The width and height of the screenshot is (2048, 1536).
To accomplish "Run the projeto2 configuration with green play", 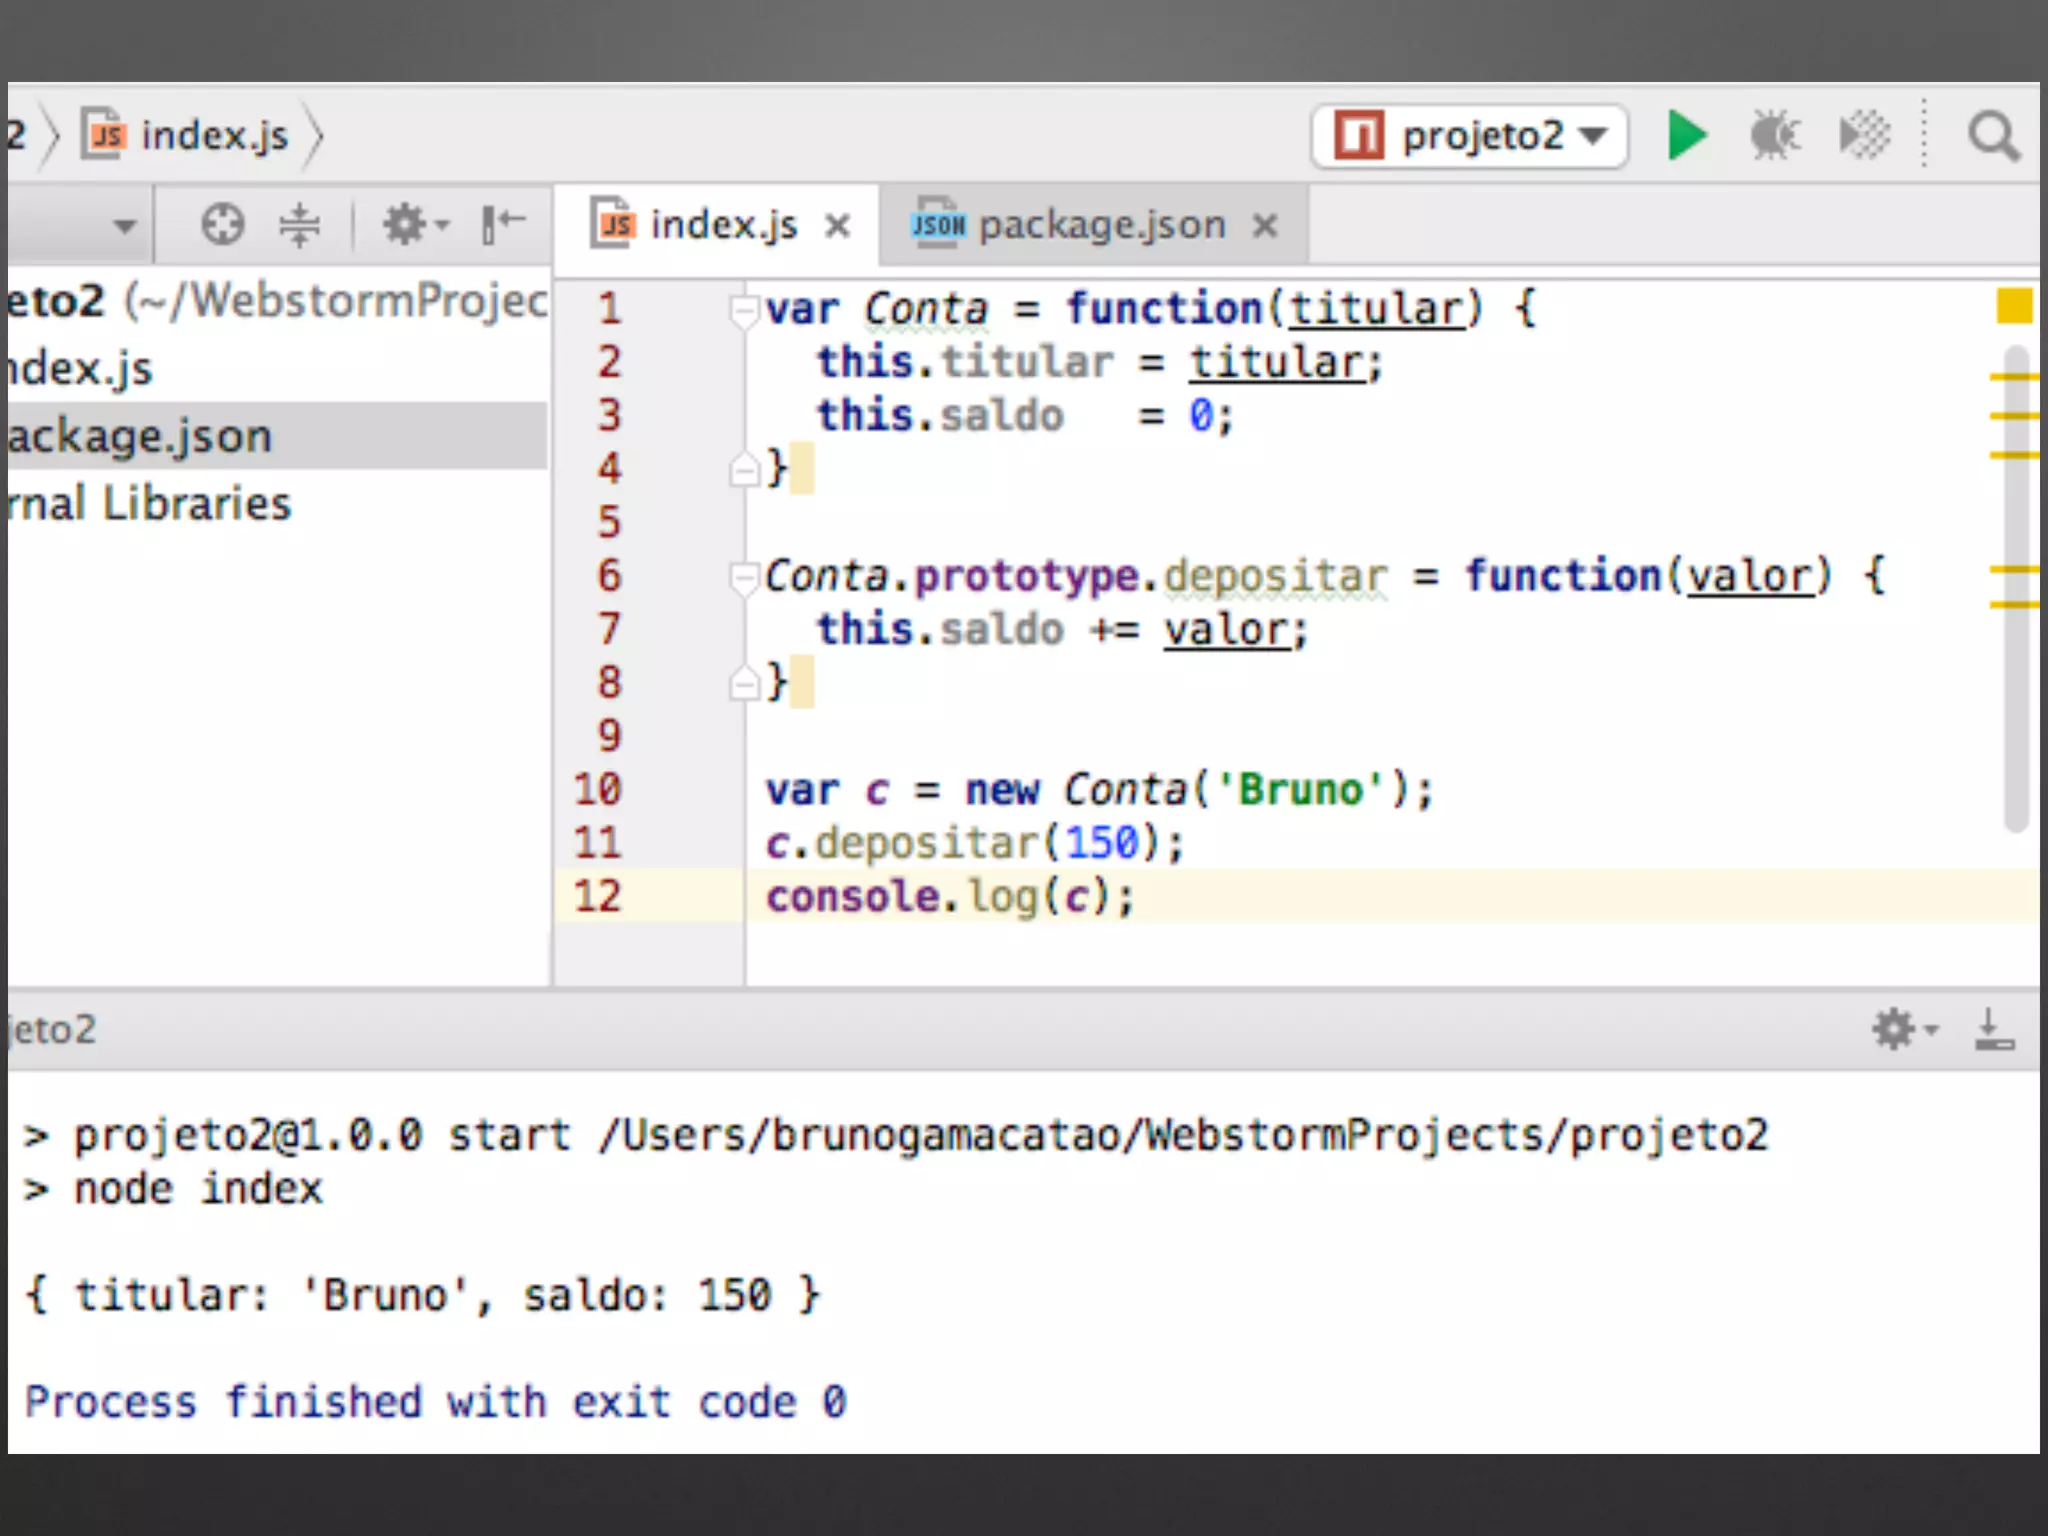I will 1687,136.
